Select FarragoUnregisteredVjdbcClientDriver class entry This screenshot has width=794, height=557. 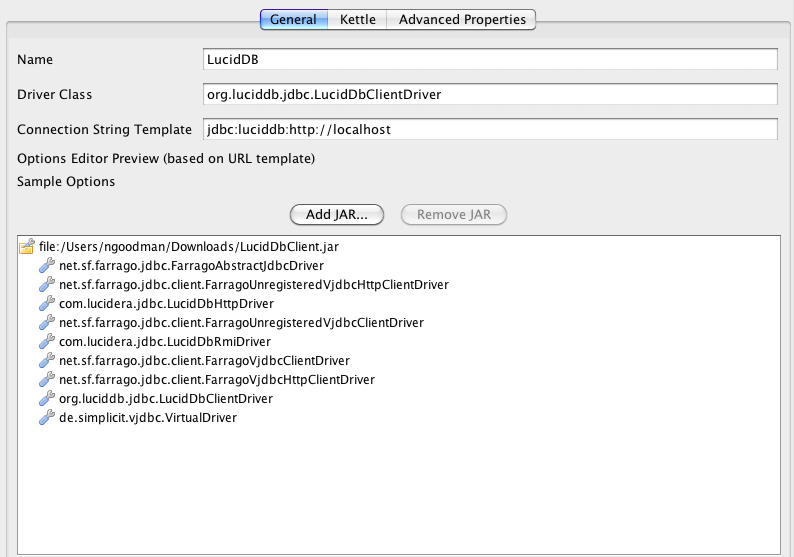[x=241, y=323]
